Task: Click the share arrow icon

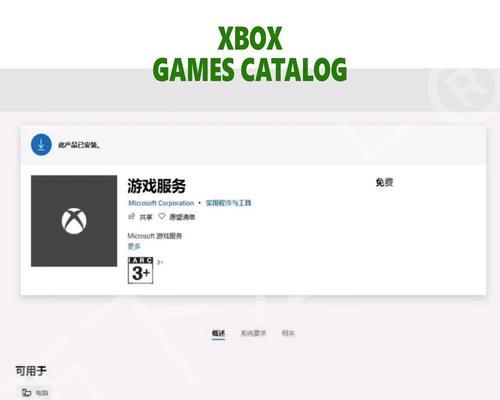Action: click(x=132, y=217)
